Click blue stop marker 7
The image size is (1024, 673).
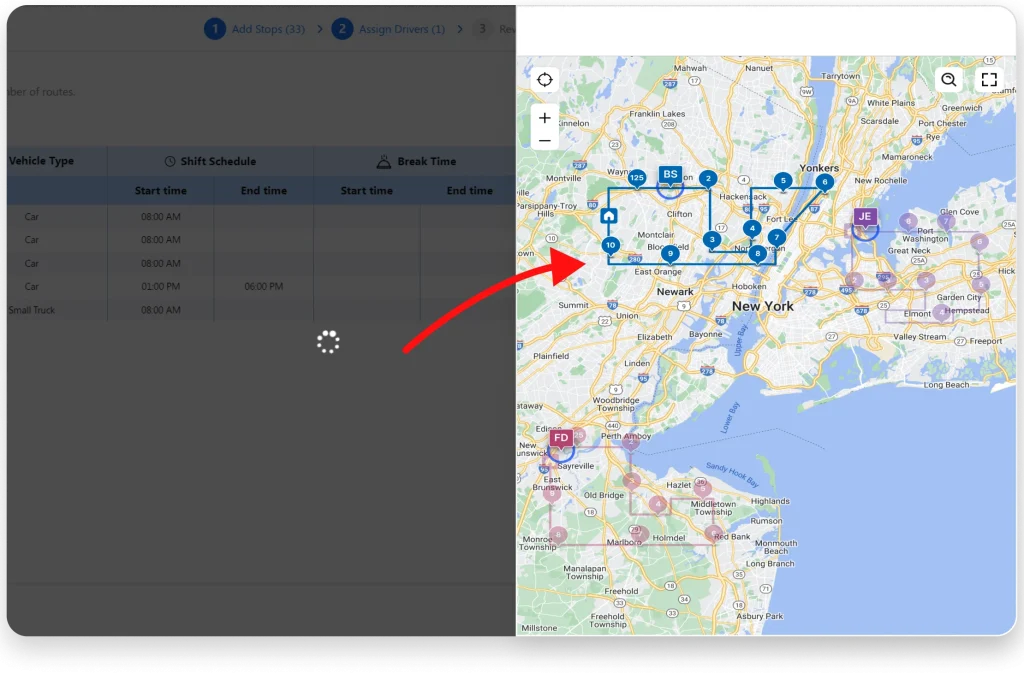pyautogui.click(x=776, y=238)
